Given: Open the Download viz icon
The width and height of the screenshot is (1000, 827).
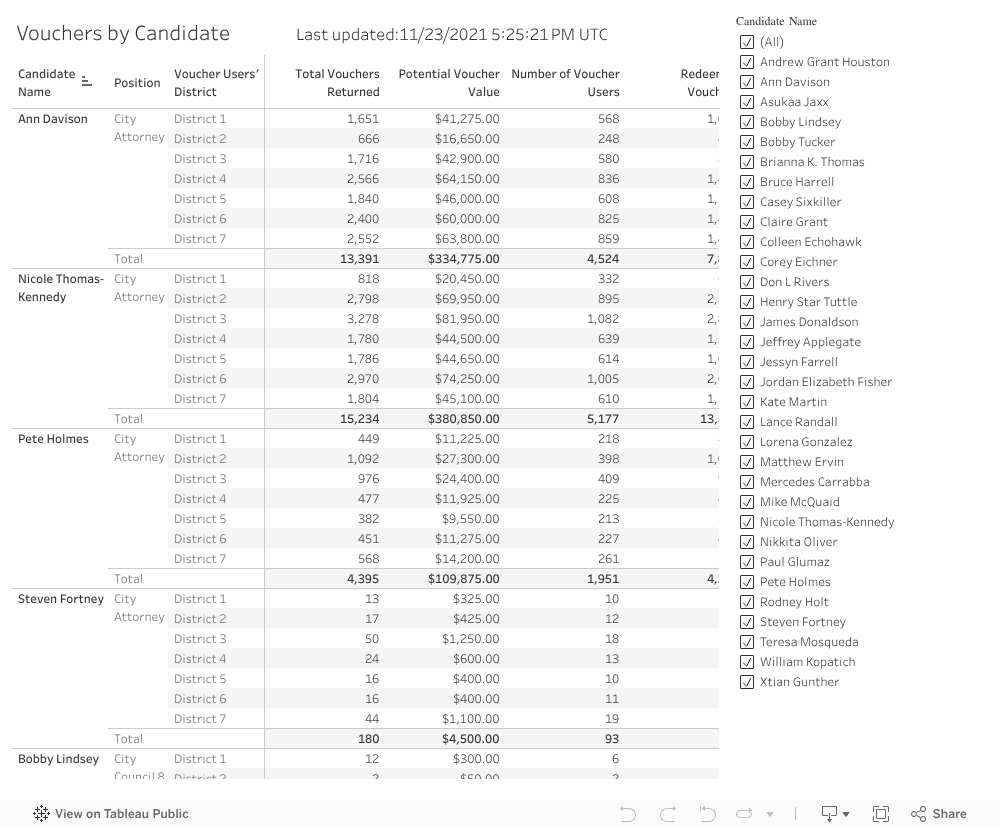Looking at the screenshot, I should click(828, 813).
